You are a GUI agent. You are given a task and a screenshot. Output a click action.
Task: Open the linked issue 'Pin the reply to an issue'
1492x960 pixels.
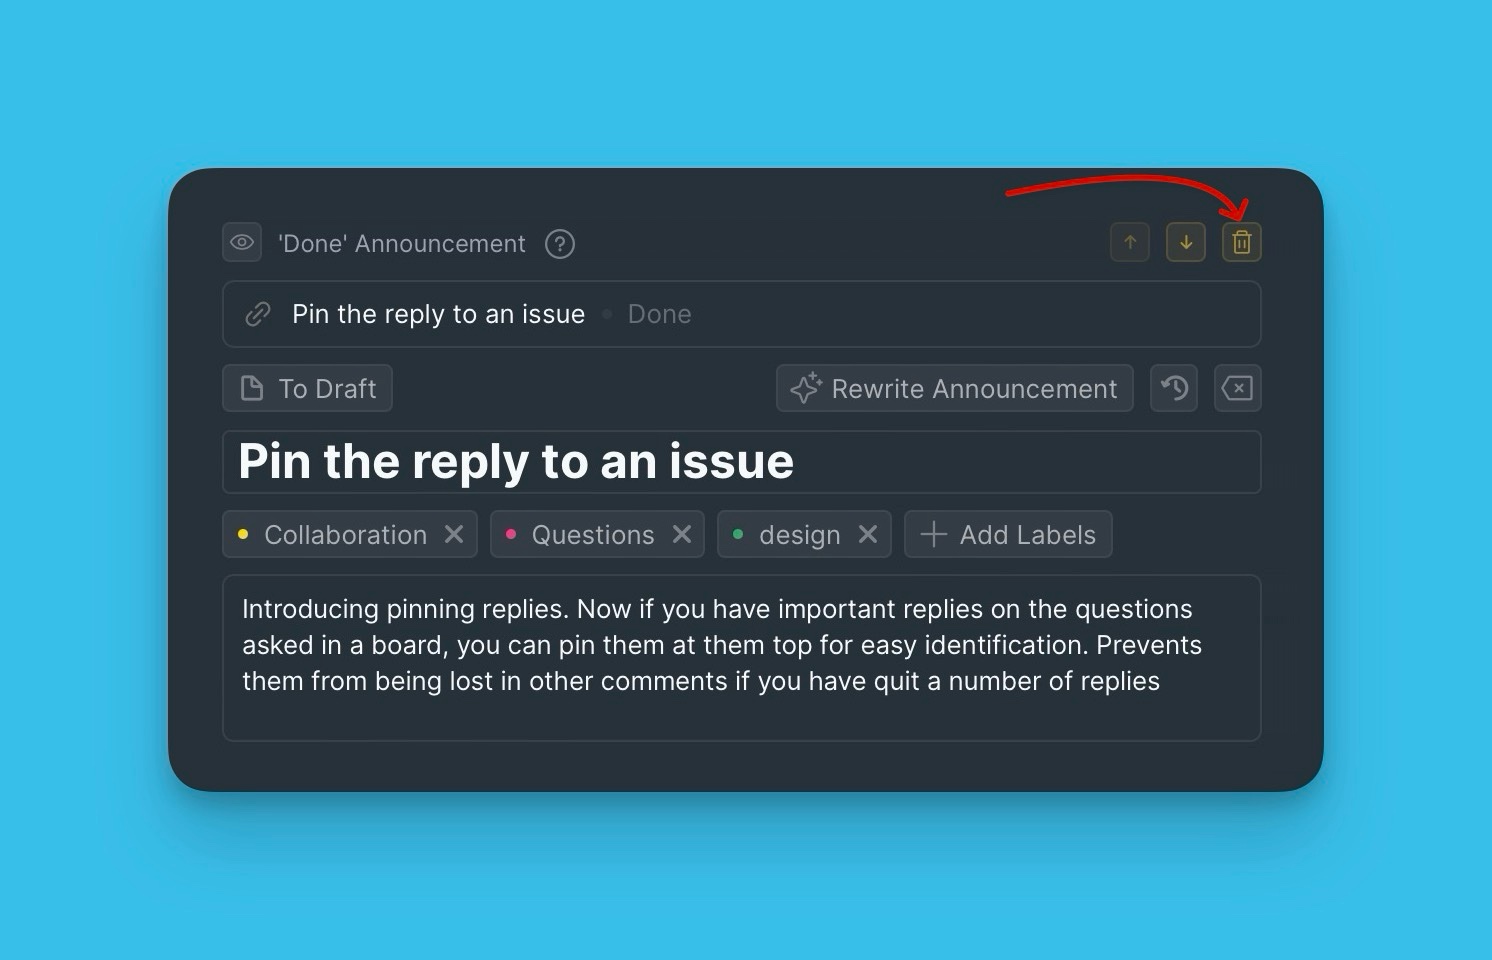click(x=438, y=313)
